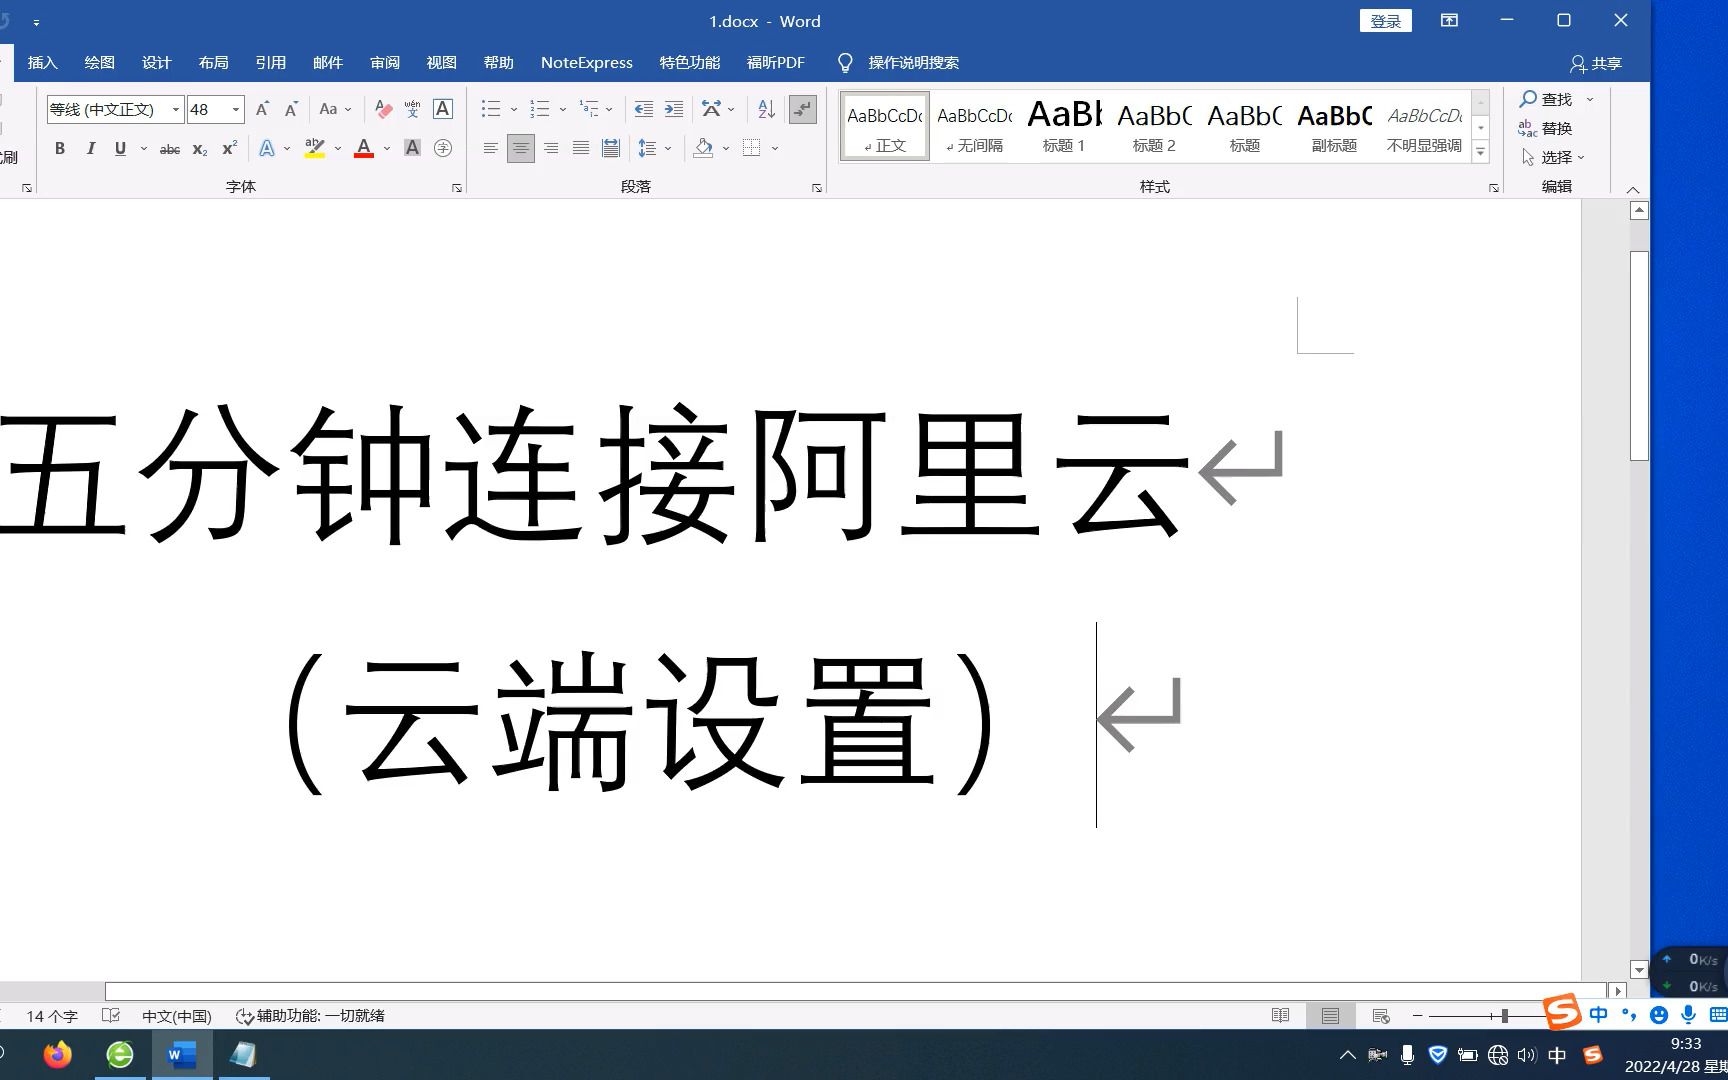
Task: Open the 审阅 (Review) tab
Action: [x=385, y=62]
